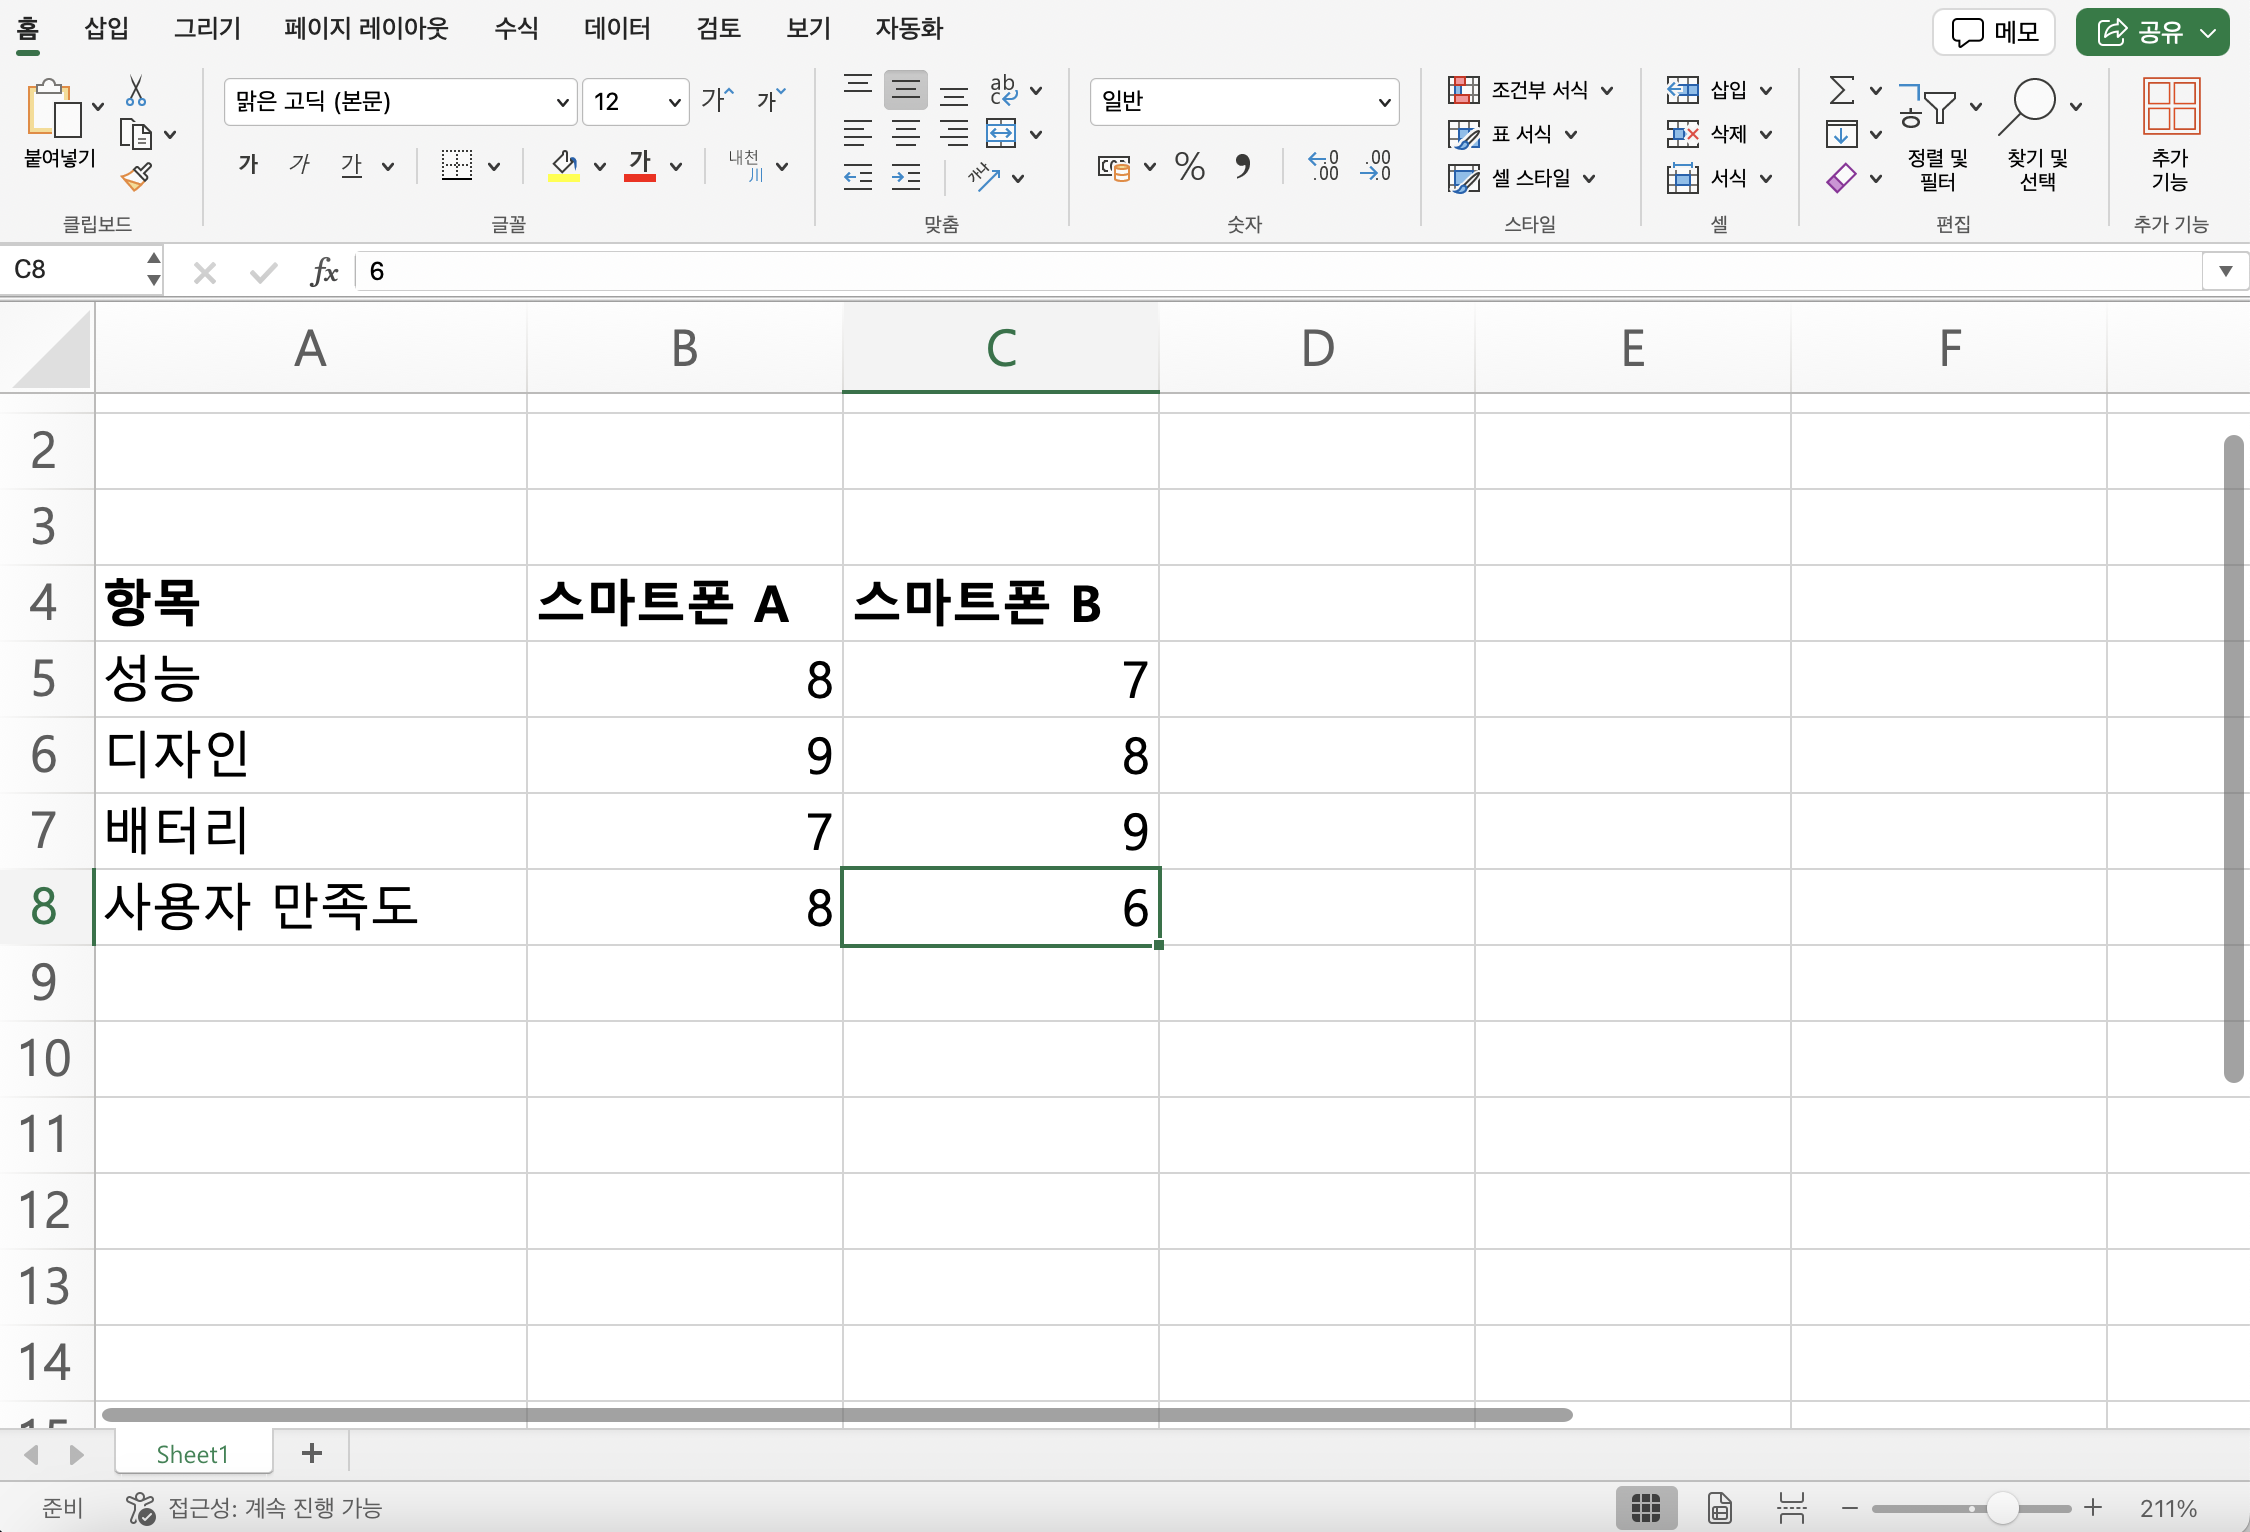Screen dimensions: 2250x1532
Task: Click the AutoSum sigma icon
Action: click(x=1841, y=90)
